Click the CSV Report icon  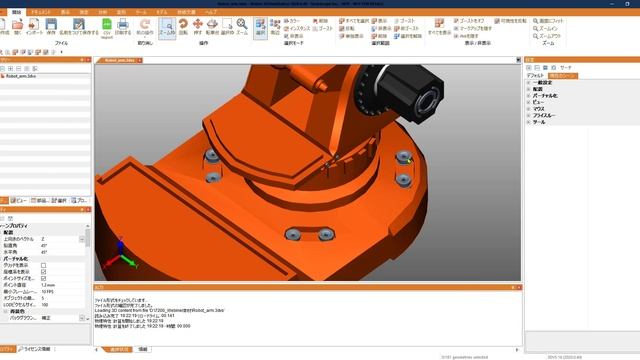pyautogui.click(x=107, y=24)
